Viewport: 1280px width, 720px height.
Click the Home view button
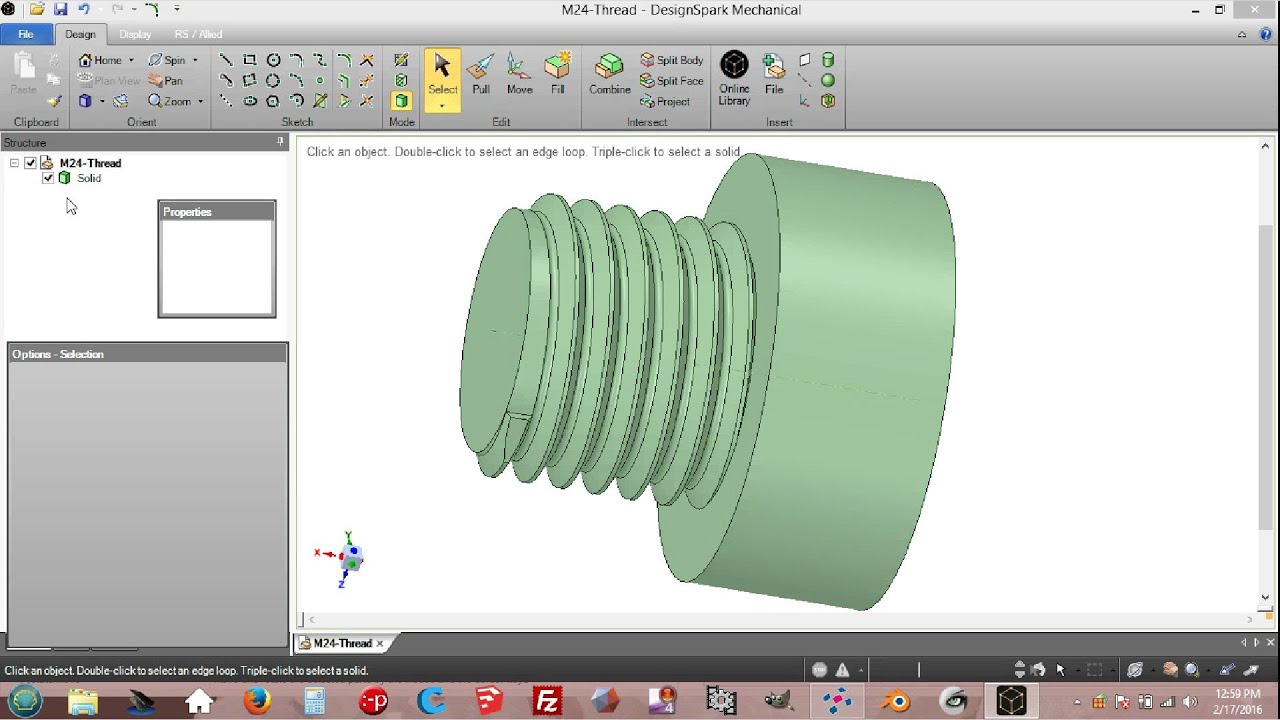[100, 60]
